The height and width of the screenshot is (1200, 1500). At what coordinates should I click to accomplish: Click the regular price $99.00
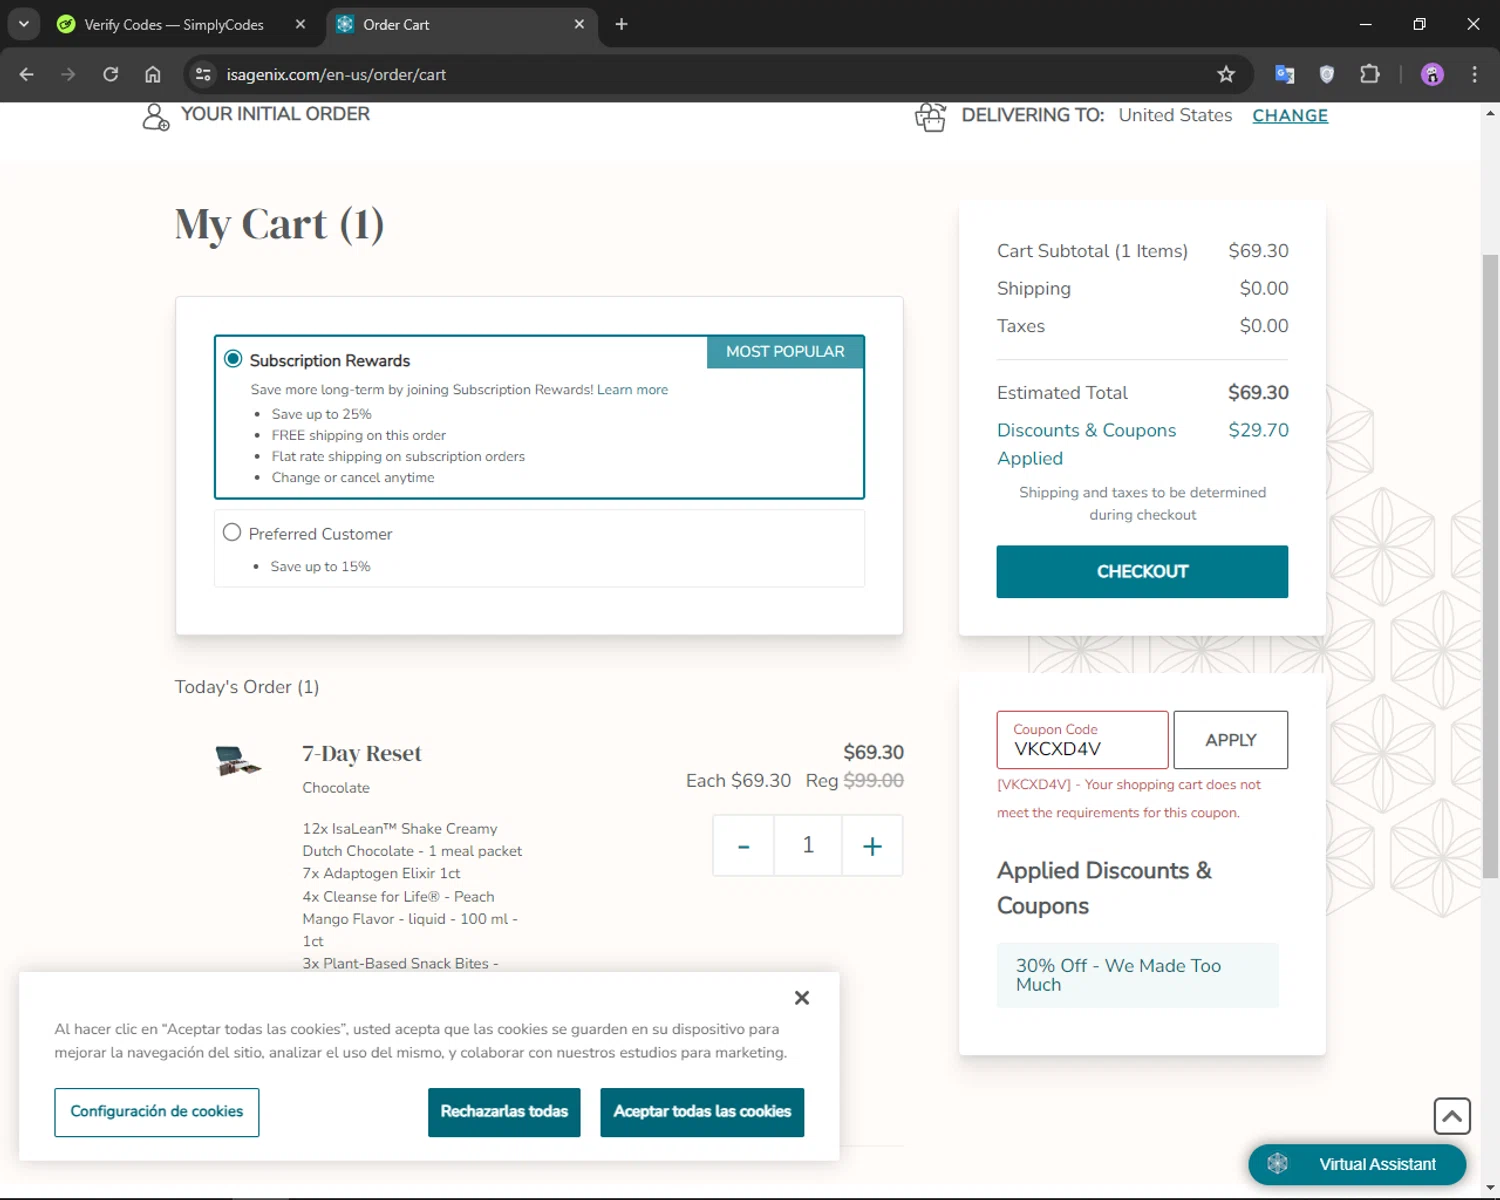pos(873,781)
